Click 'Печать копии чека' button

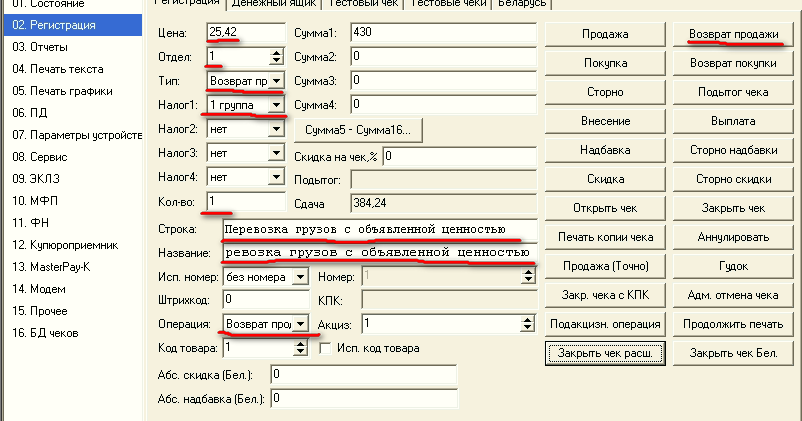(605, 237)
